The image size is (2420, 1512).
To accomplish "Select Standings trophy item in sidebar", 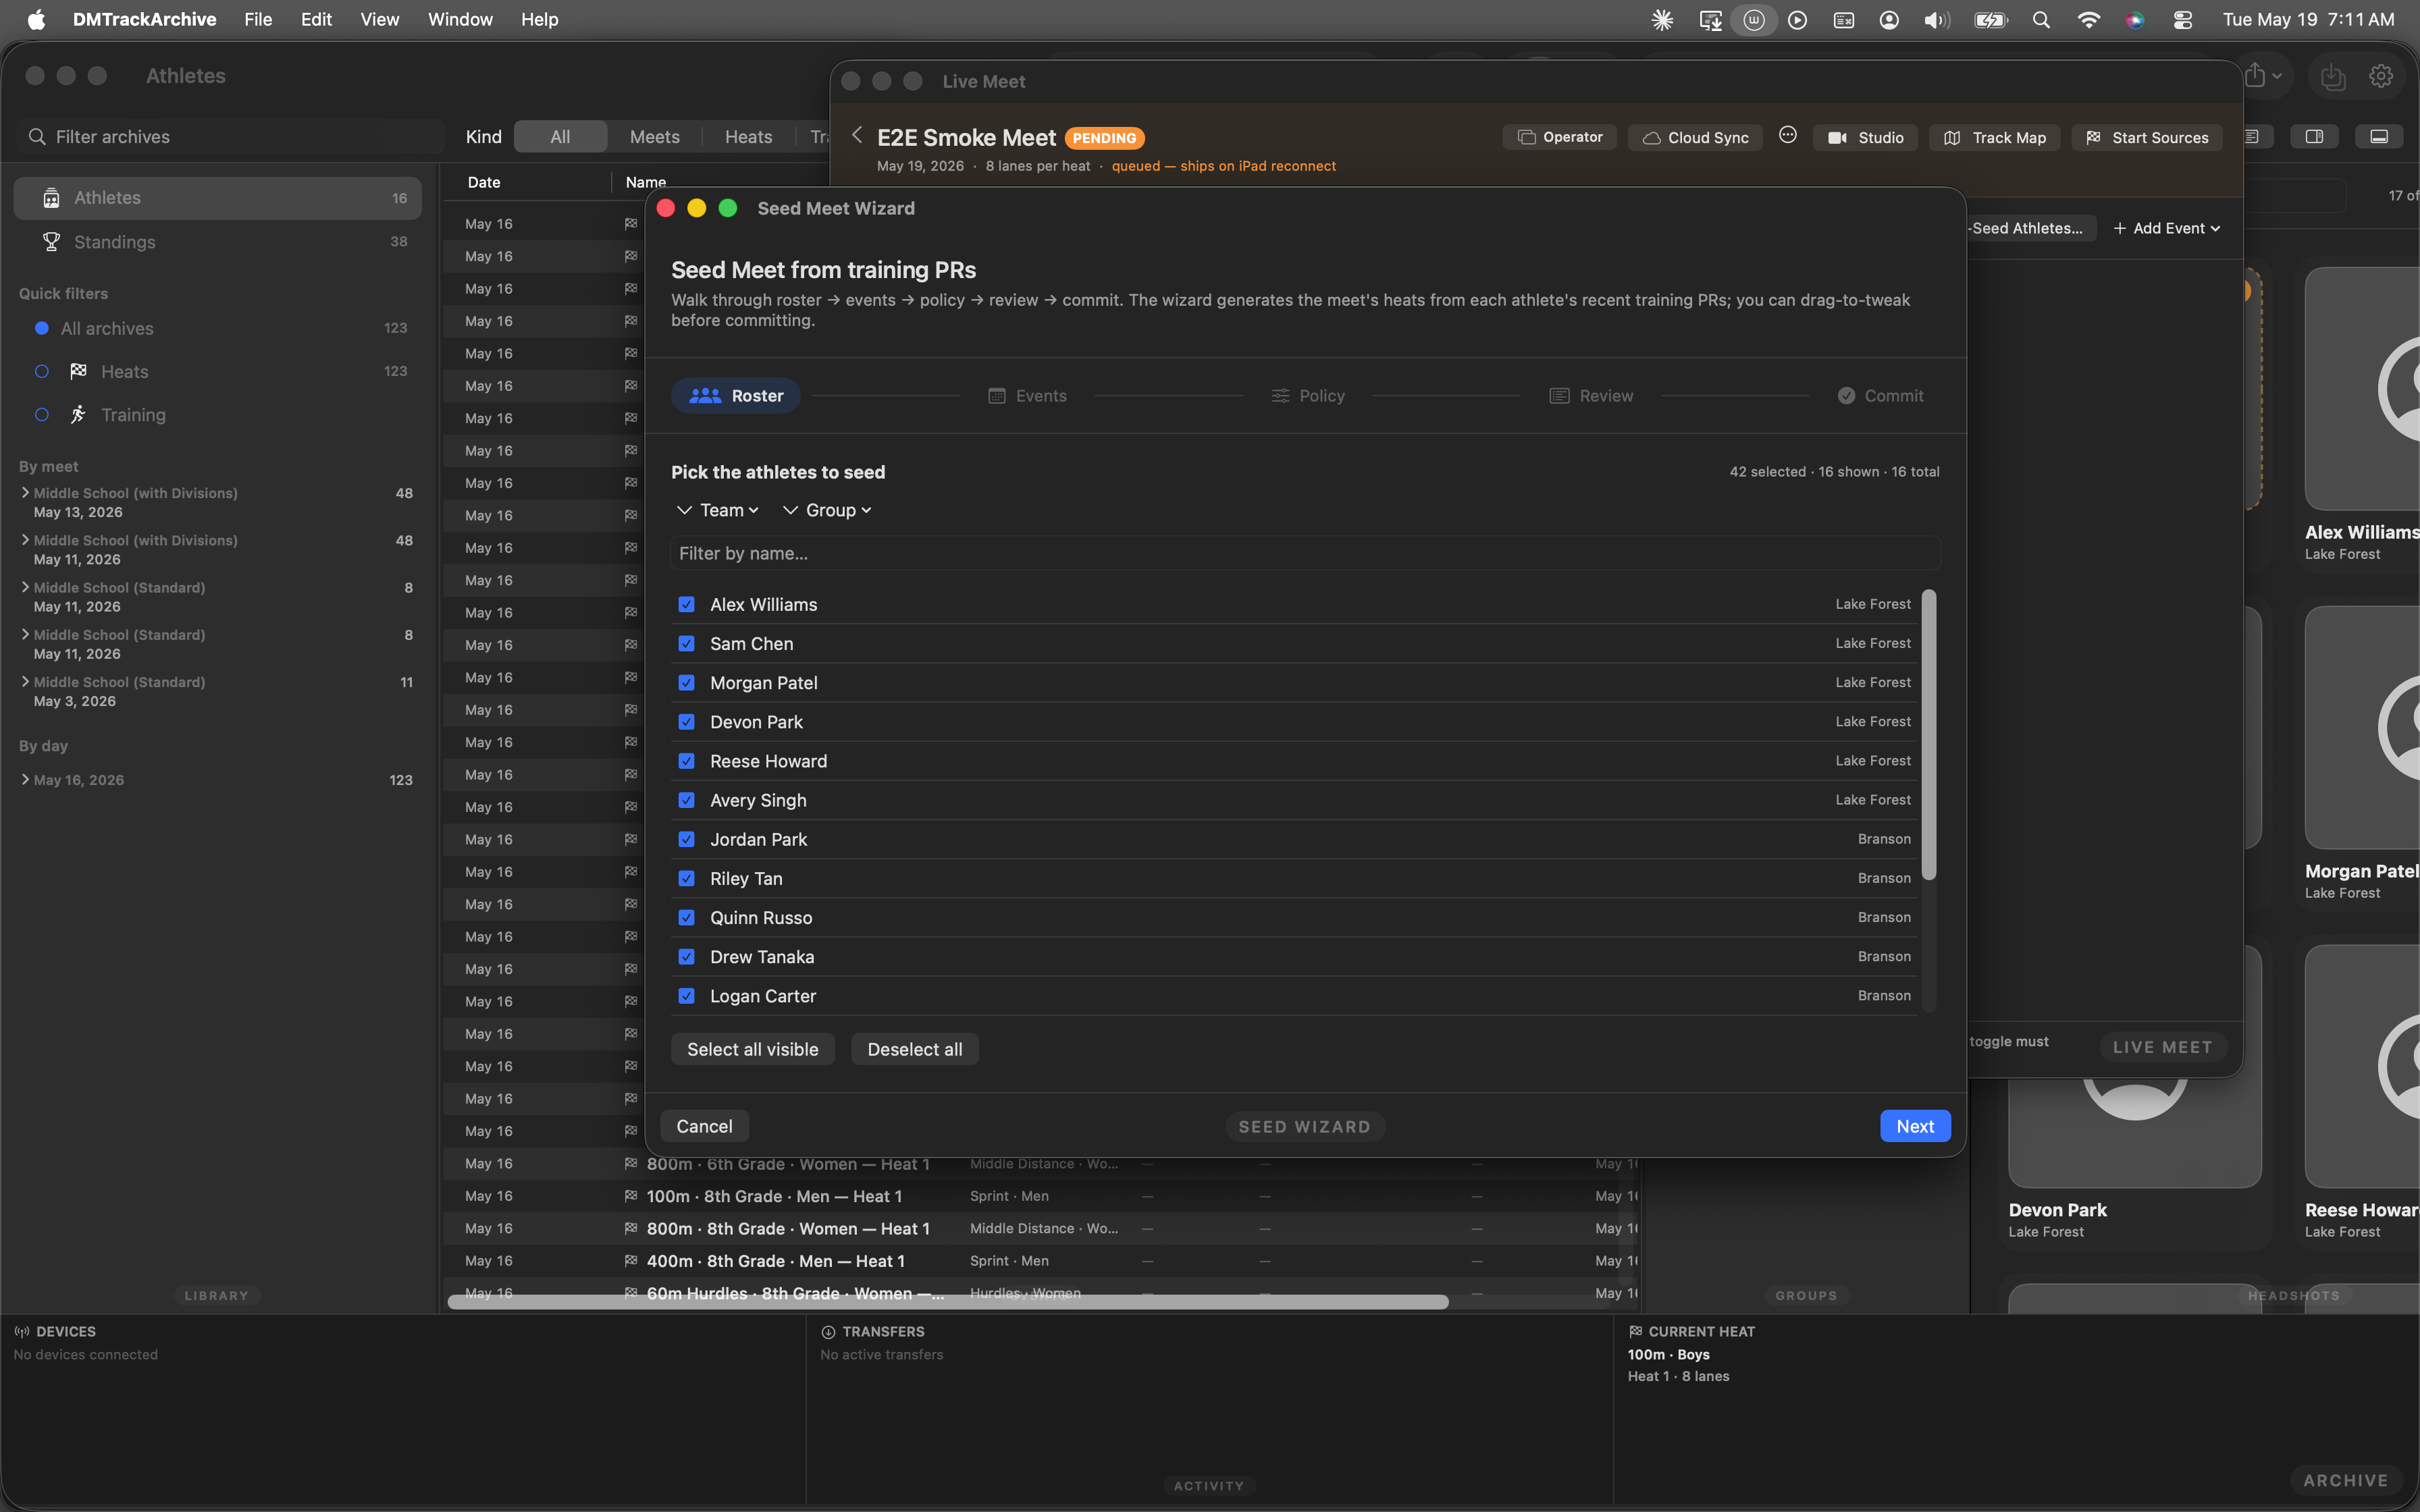I will [217, 242].
